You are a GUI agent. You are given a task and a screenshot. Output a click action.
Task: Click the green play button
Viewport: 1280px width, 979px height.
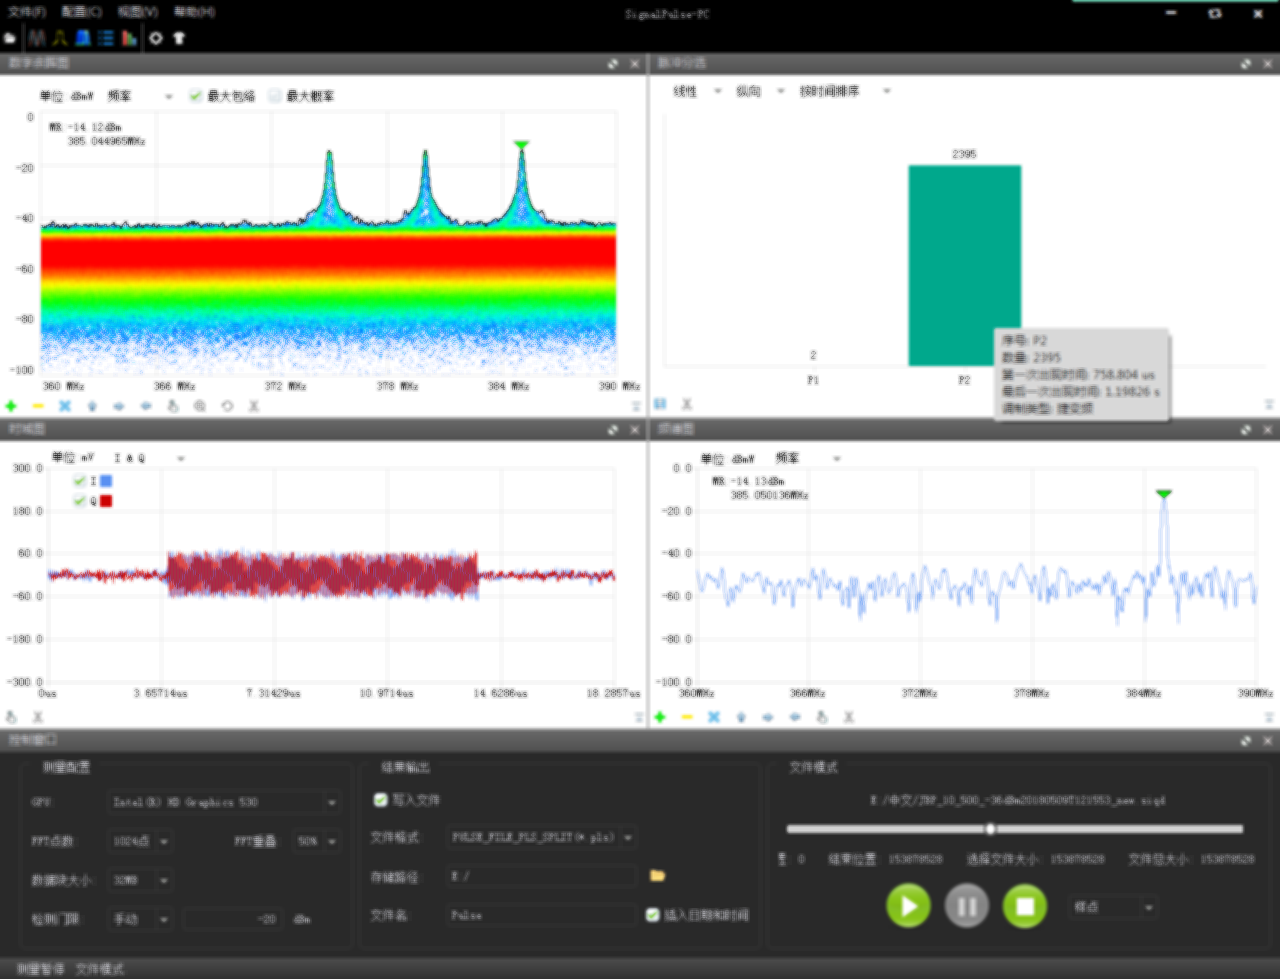[x=908, y=906]
